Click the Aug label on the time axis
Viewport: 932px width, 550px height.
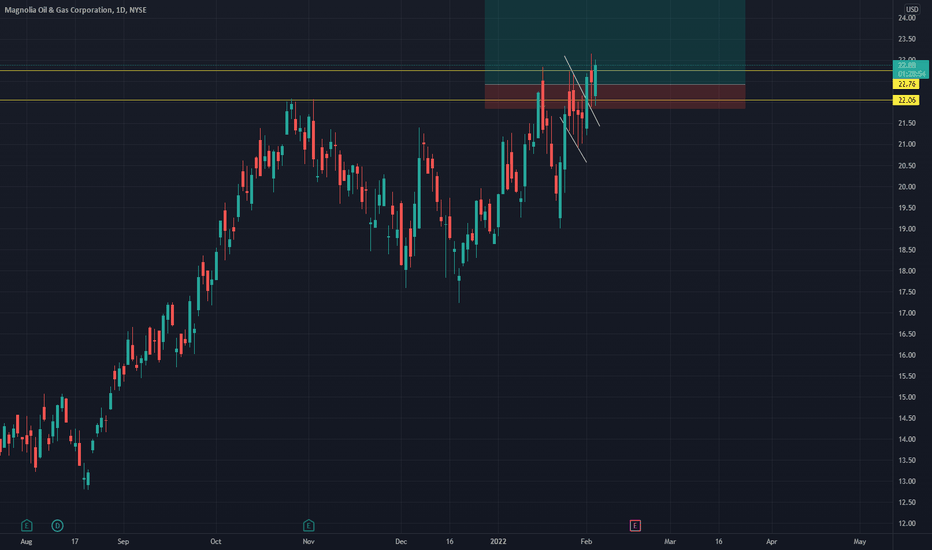point(26,542)
